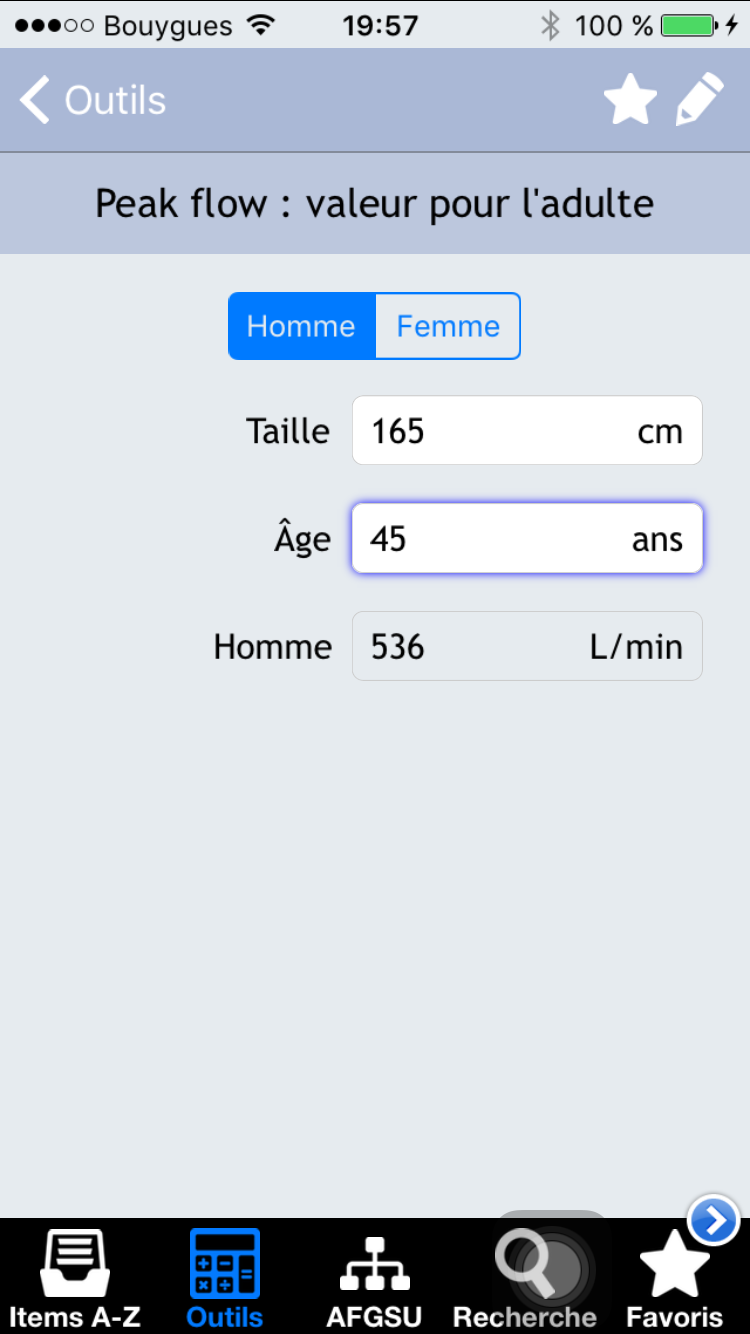Switch to the Femme segment
Image resolution: width=750 pixels, height=1334 pixels.
point(448,326)
